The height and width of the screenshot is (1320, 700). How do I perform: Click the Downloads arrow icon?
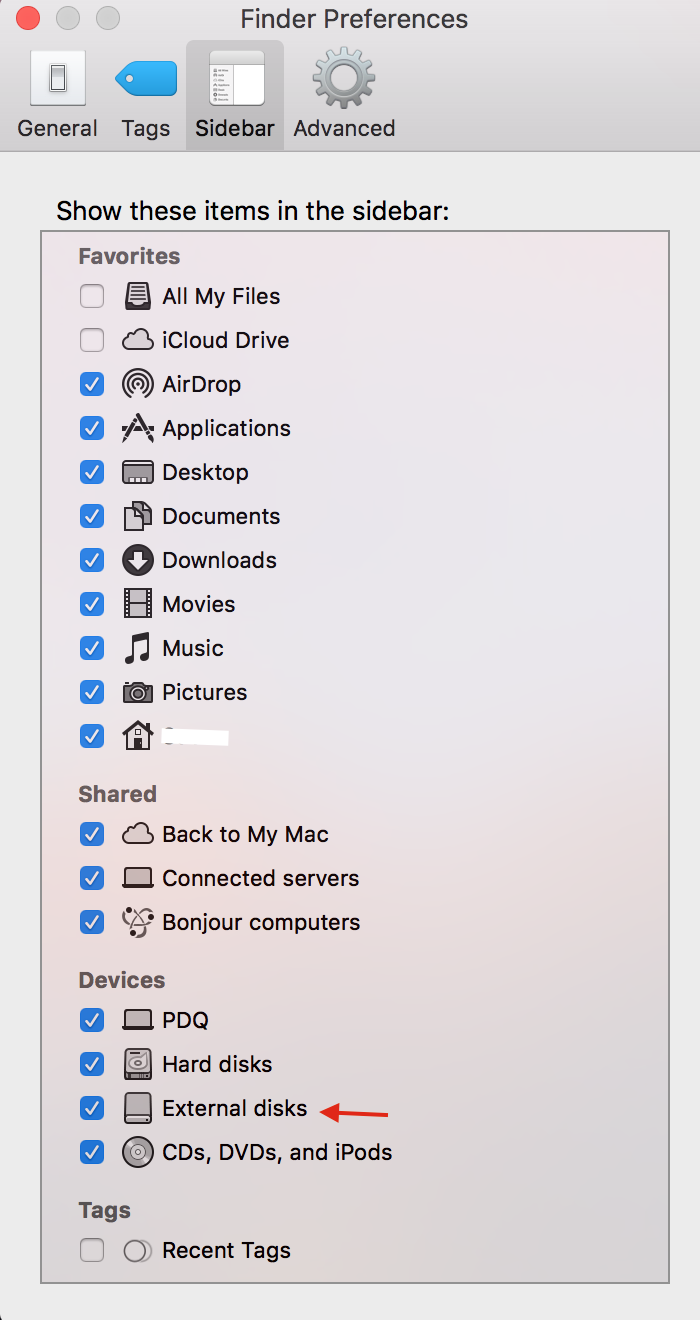tap(138, 560)
